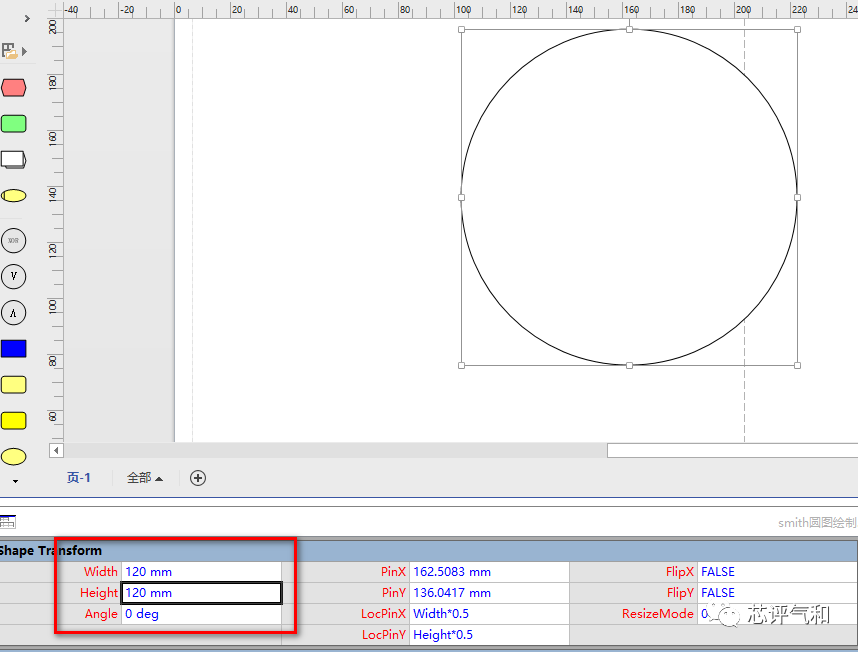Click the top-right corner selection handle
This screenshot has height=652, width=858.
(797, 30)
